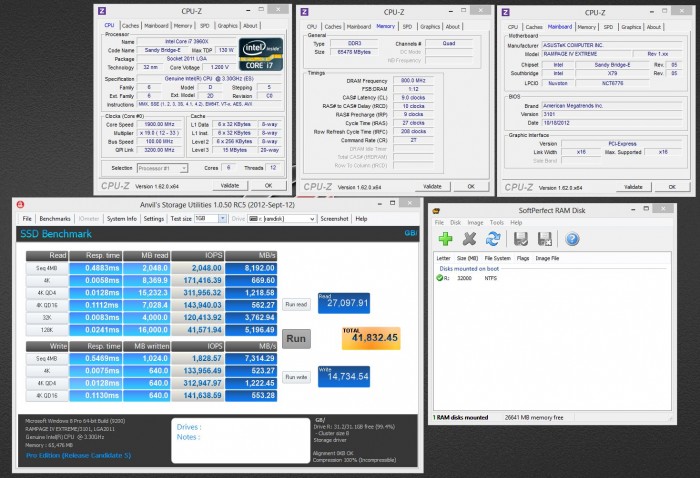Click the red Anvil's Storage Utilities title icon
This screenshot has height=478, width=700.
(20, 204)
